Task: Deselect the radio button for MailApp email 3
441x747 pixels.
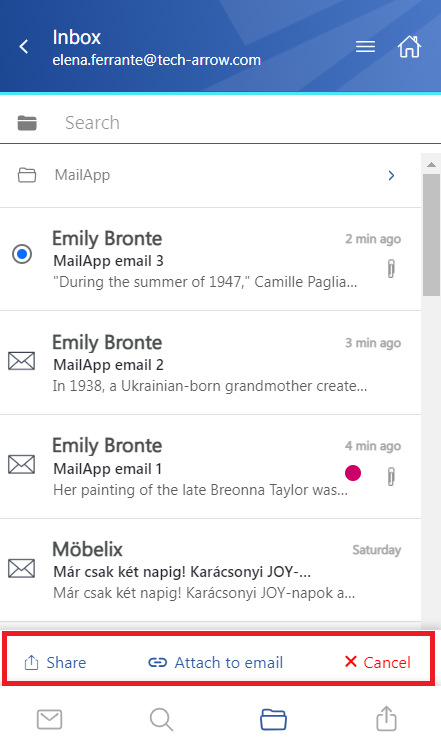Action: coord(22,254)
